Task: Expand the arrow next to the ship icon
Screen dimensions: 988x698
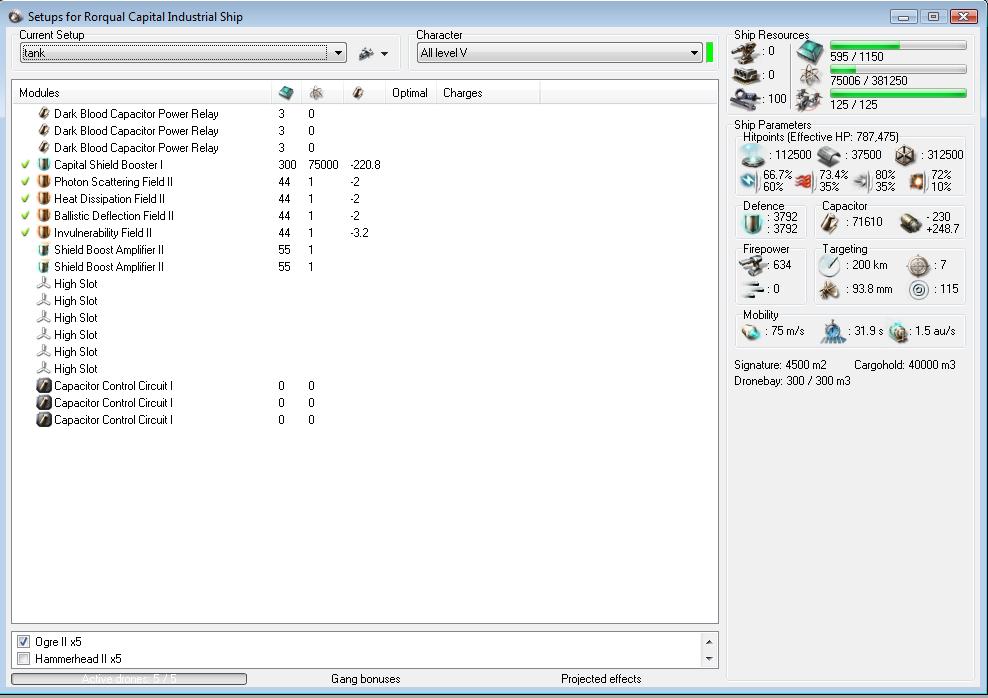Action: [x=384, y=54]
